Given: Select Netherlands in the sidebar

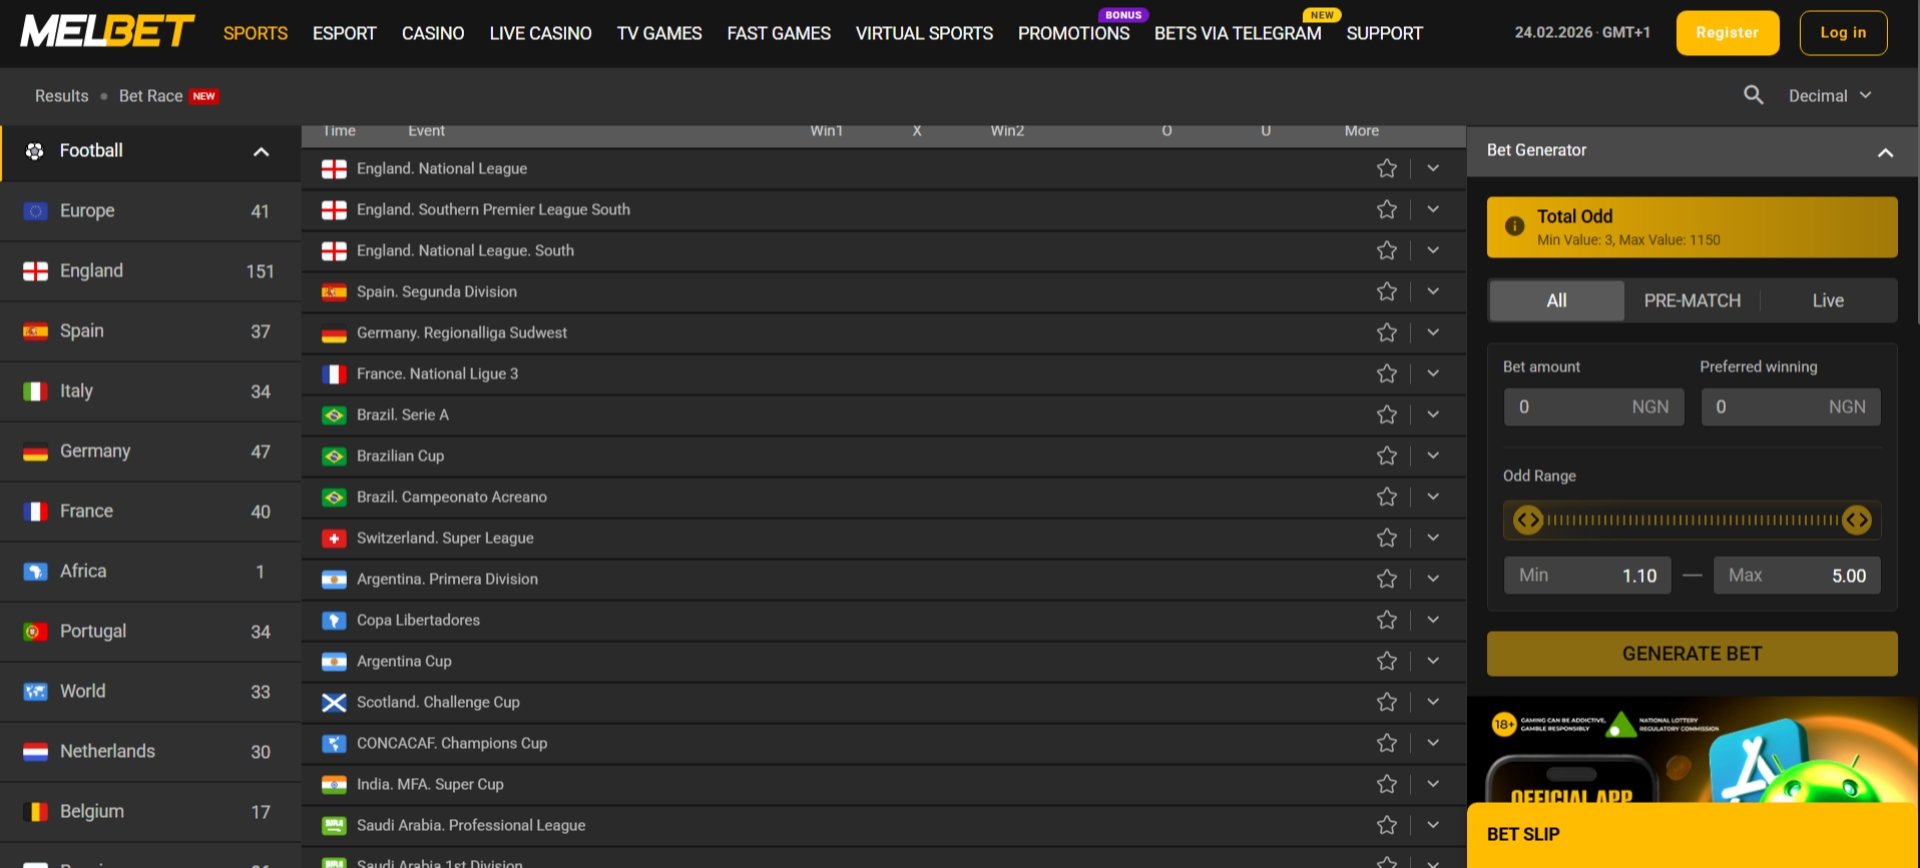Looking at the screenshot, I should pyautogui.click(x=150, y=751).
